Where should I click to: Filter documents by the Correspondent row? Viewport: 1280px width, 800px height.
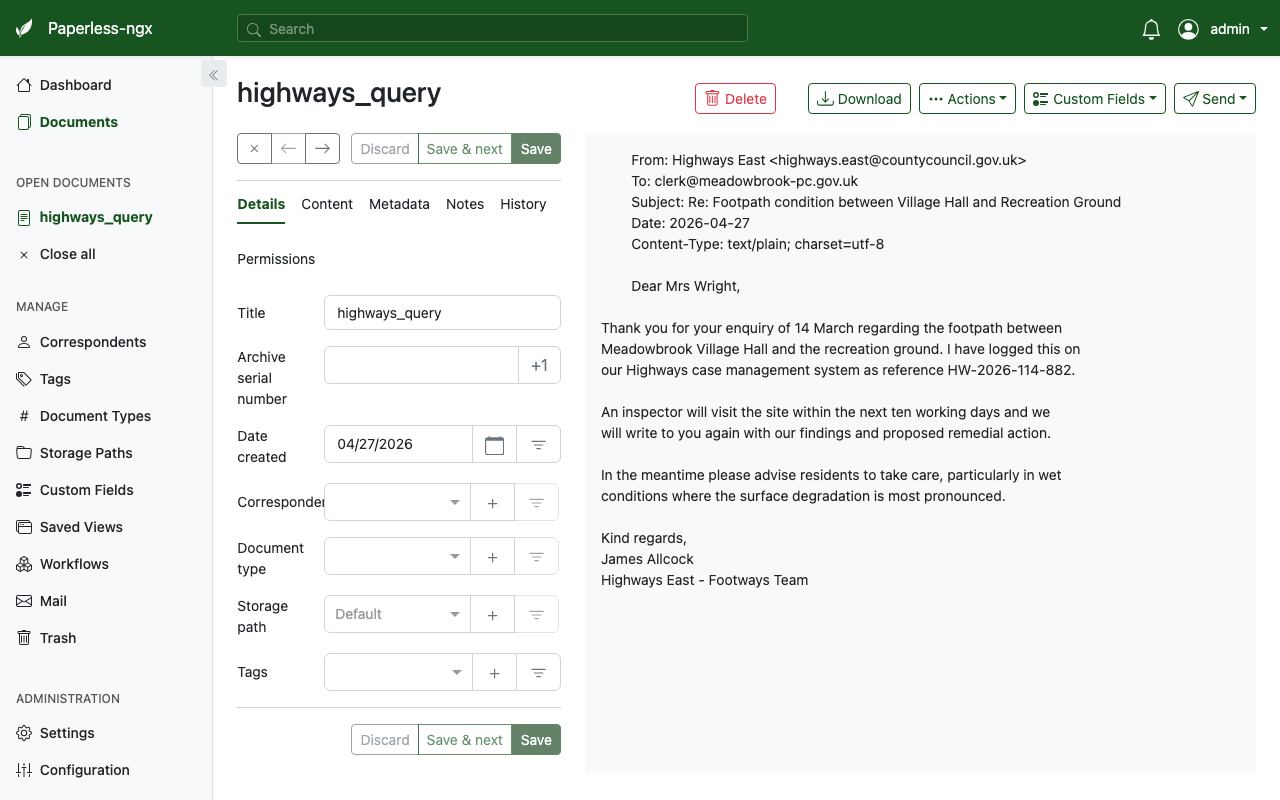[x=536, y=502]
